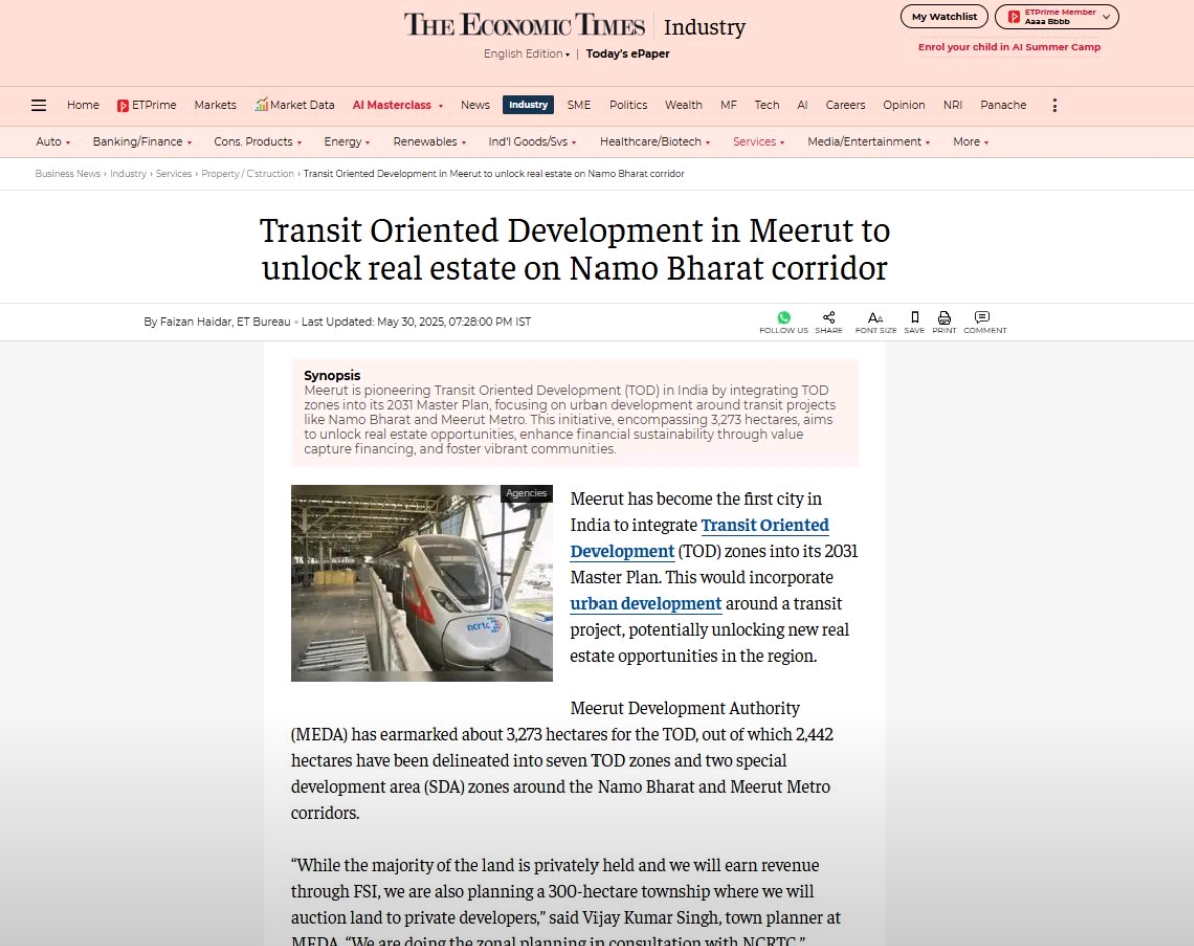Image resolution: width=1194 pixels, height=946 pixels.
Task: Expand the AI Masterclass dropdown
Action: pos(397,105)
